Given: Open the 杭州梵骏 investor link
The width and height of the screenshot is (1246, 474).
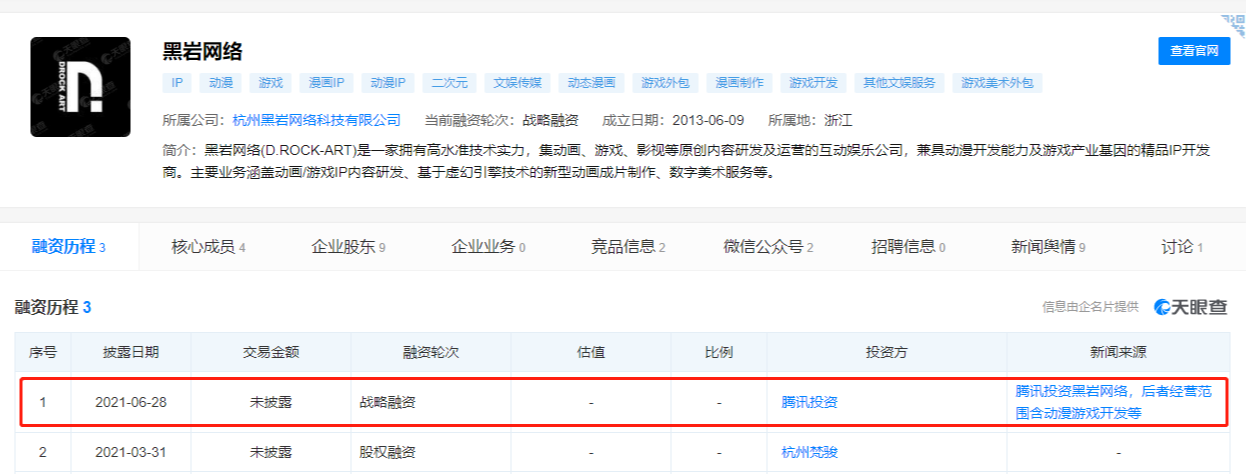Looking at the screenshot, I should click(x=809, y=452).
